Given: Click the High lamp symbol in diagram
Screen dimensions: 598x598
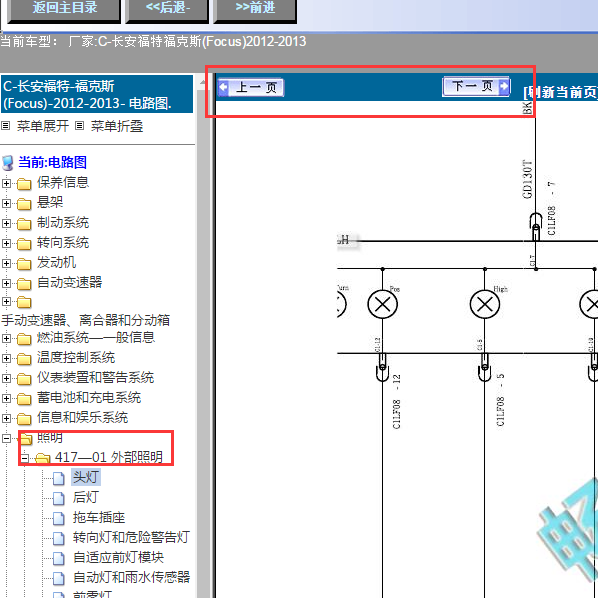Looking at the screenshot, I should [x=485, y=304].
